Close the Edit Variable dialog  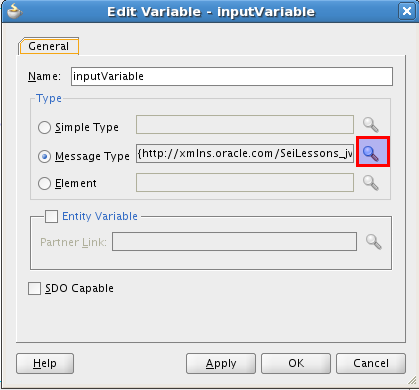pyautogui.click(x=407, y=11)
